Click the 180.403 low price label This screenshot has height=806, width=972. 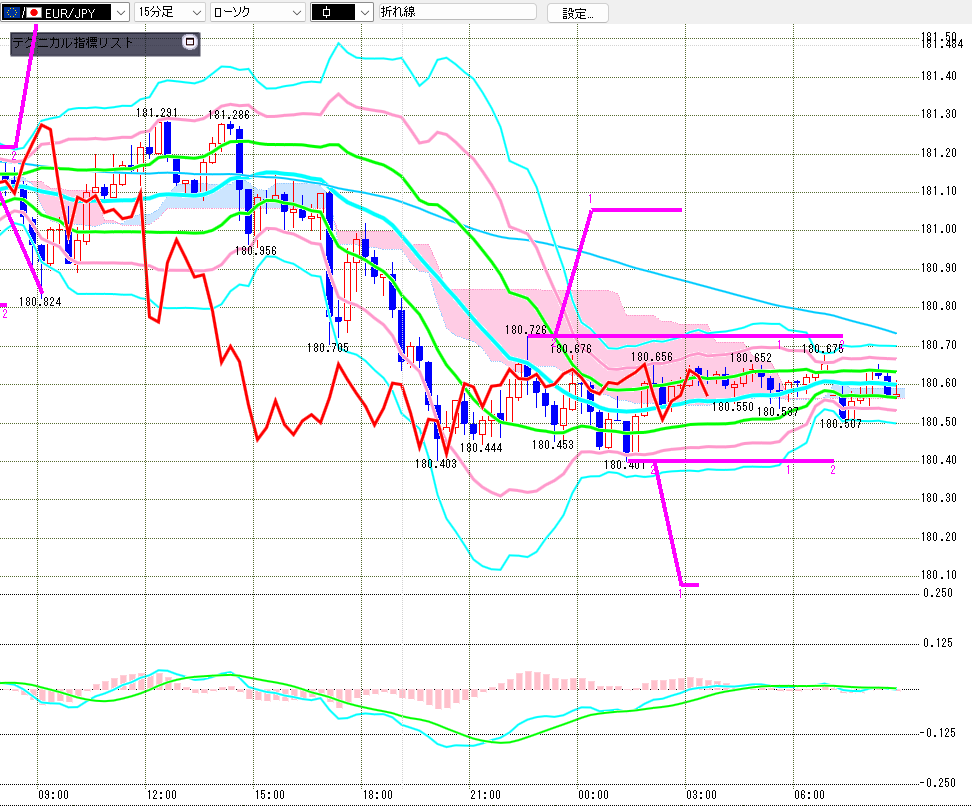tap(436, 464)
